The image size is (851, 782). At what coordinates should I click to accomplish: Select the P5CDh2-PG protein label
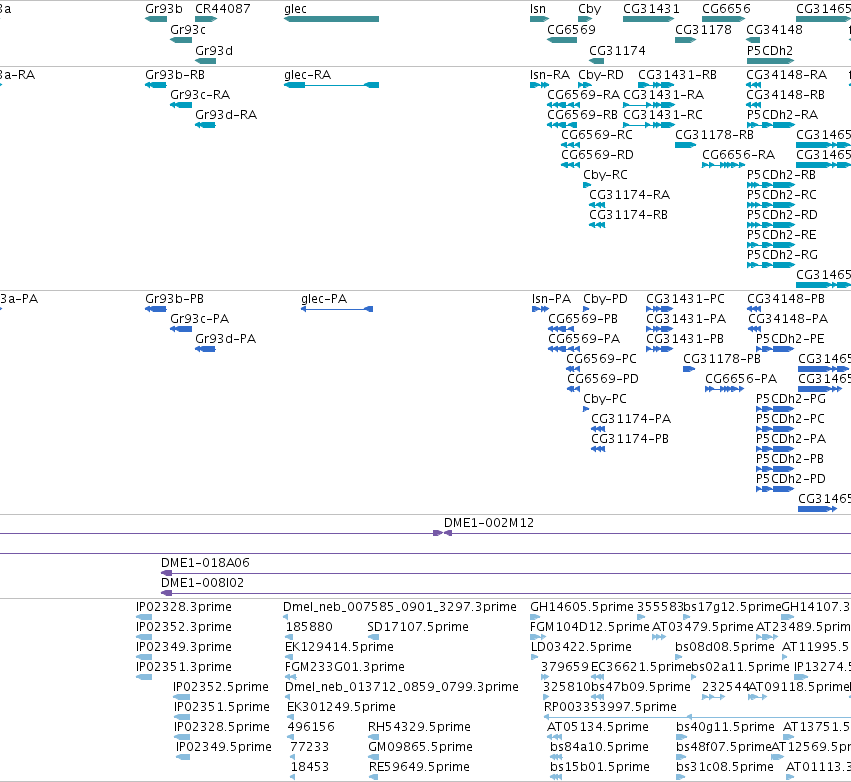[x=791, y=398]
